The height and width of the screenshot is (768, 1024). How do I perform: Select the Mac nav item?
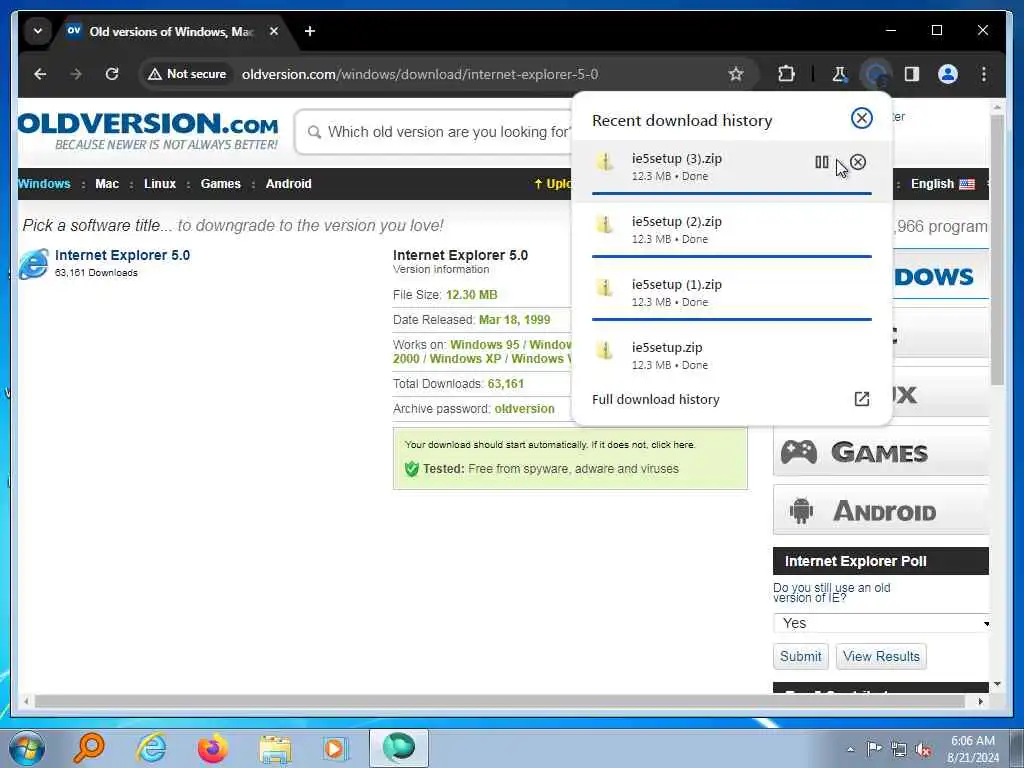click(107, 184)
